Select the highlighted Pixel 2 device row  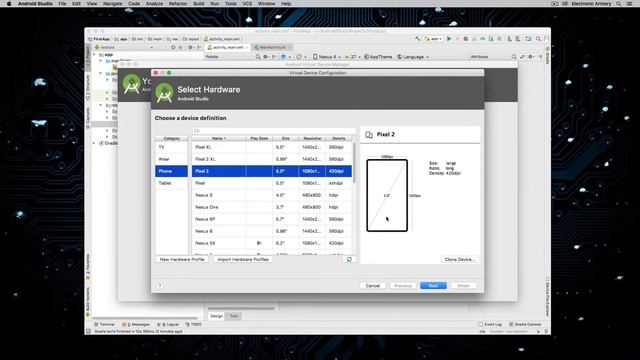point(272,171)
